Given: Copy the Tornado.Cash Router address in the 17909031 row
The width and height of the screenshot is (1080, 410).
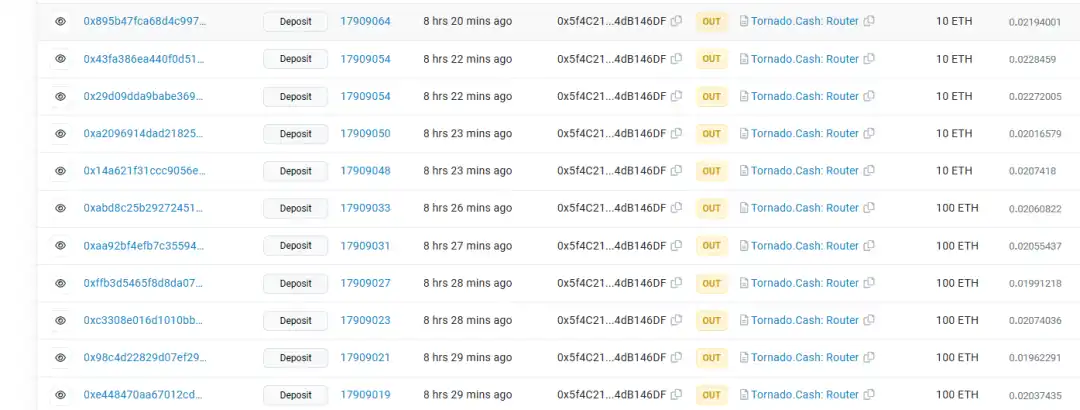Looking at the screenshot, I should pos(869,246).
